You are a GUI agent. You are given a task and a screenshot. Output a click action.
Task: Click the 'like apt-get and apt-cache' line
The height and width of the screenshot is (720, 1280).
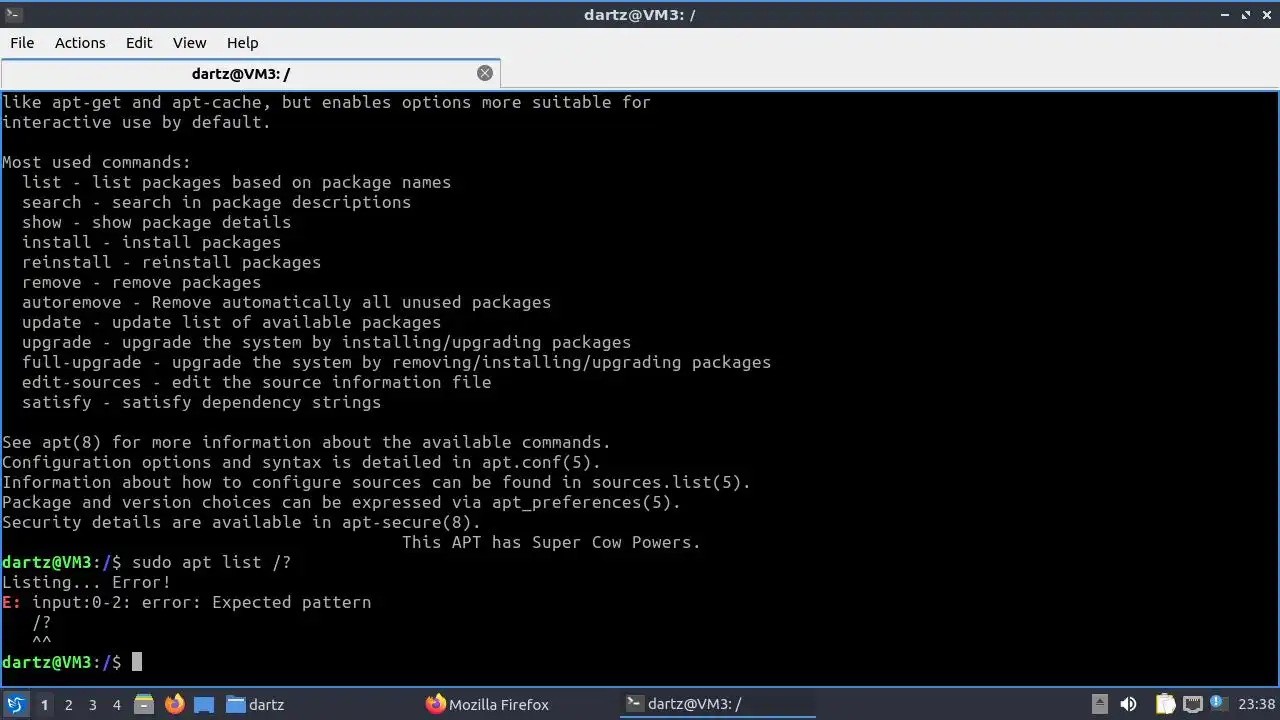(326, 102)
